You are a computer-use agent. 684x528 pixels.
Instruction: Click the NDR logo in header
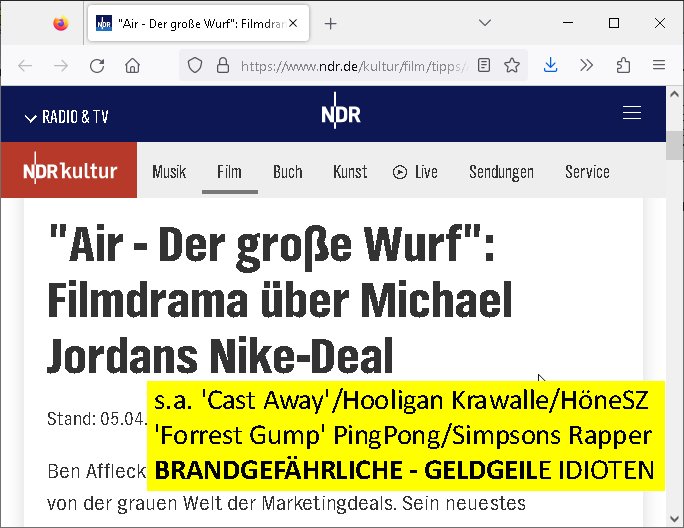341,113
